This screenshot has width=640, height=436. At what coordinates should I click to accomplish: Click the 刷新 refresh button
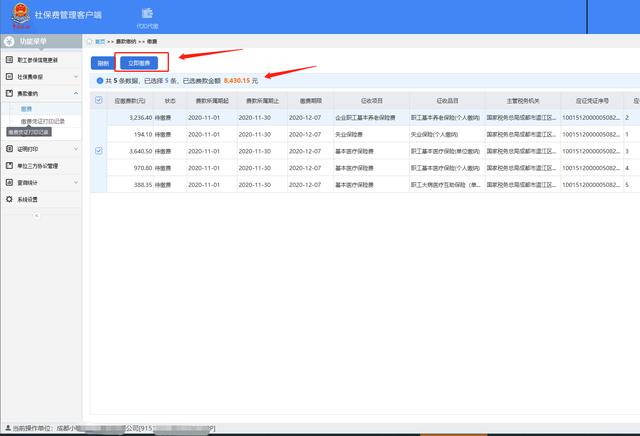pos(103,63)
